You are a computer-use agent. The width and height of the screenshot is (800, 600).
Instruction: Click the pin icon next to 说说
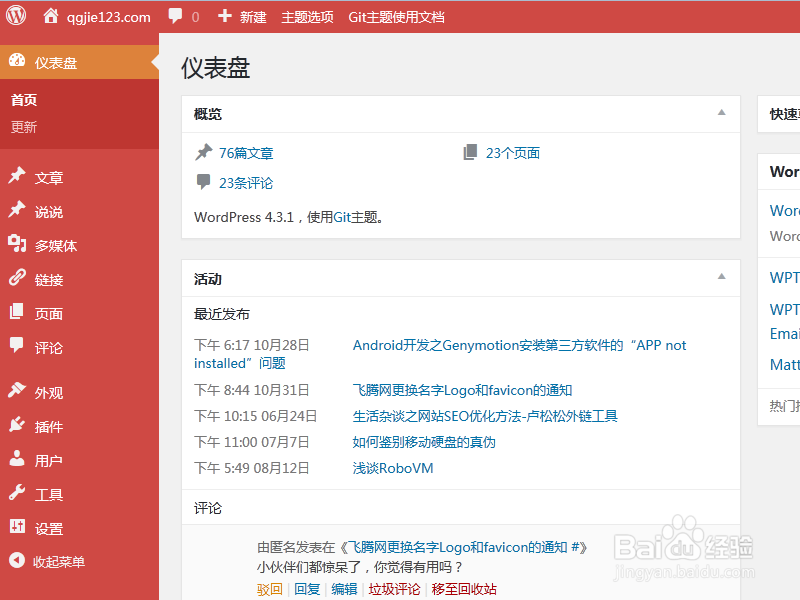click(x=17, y=210)
